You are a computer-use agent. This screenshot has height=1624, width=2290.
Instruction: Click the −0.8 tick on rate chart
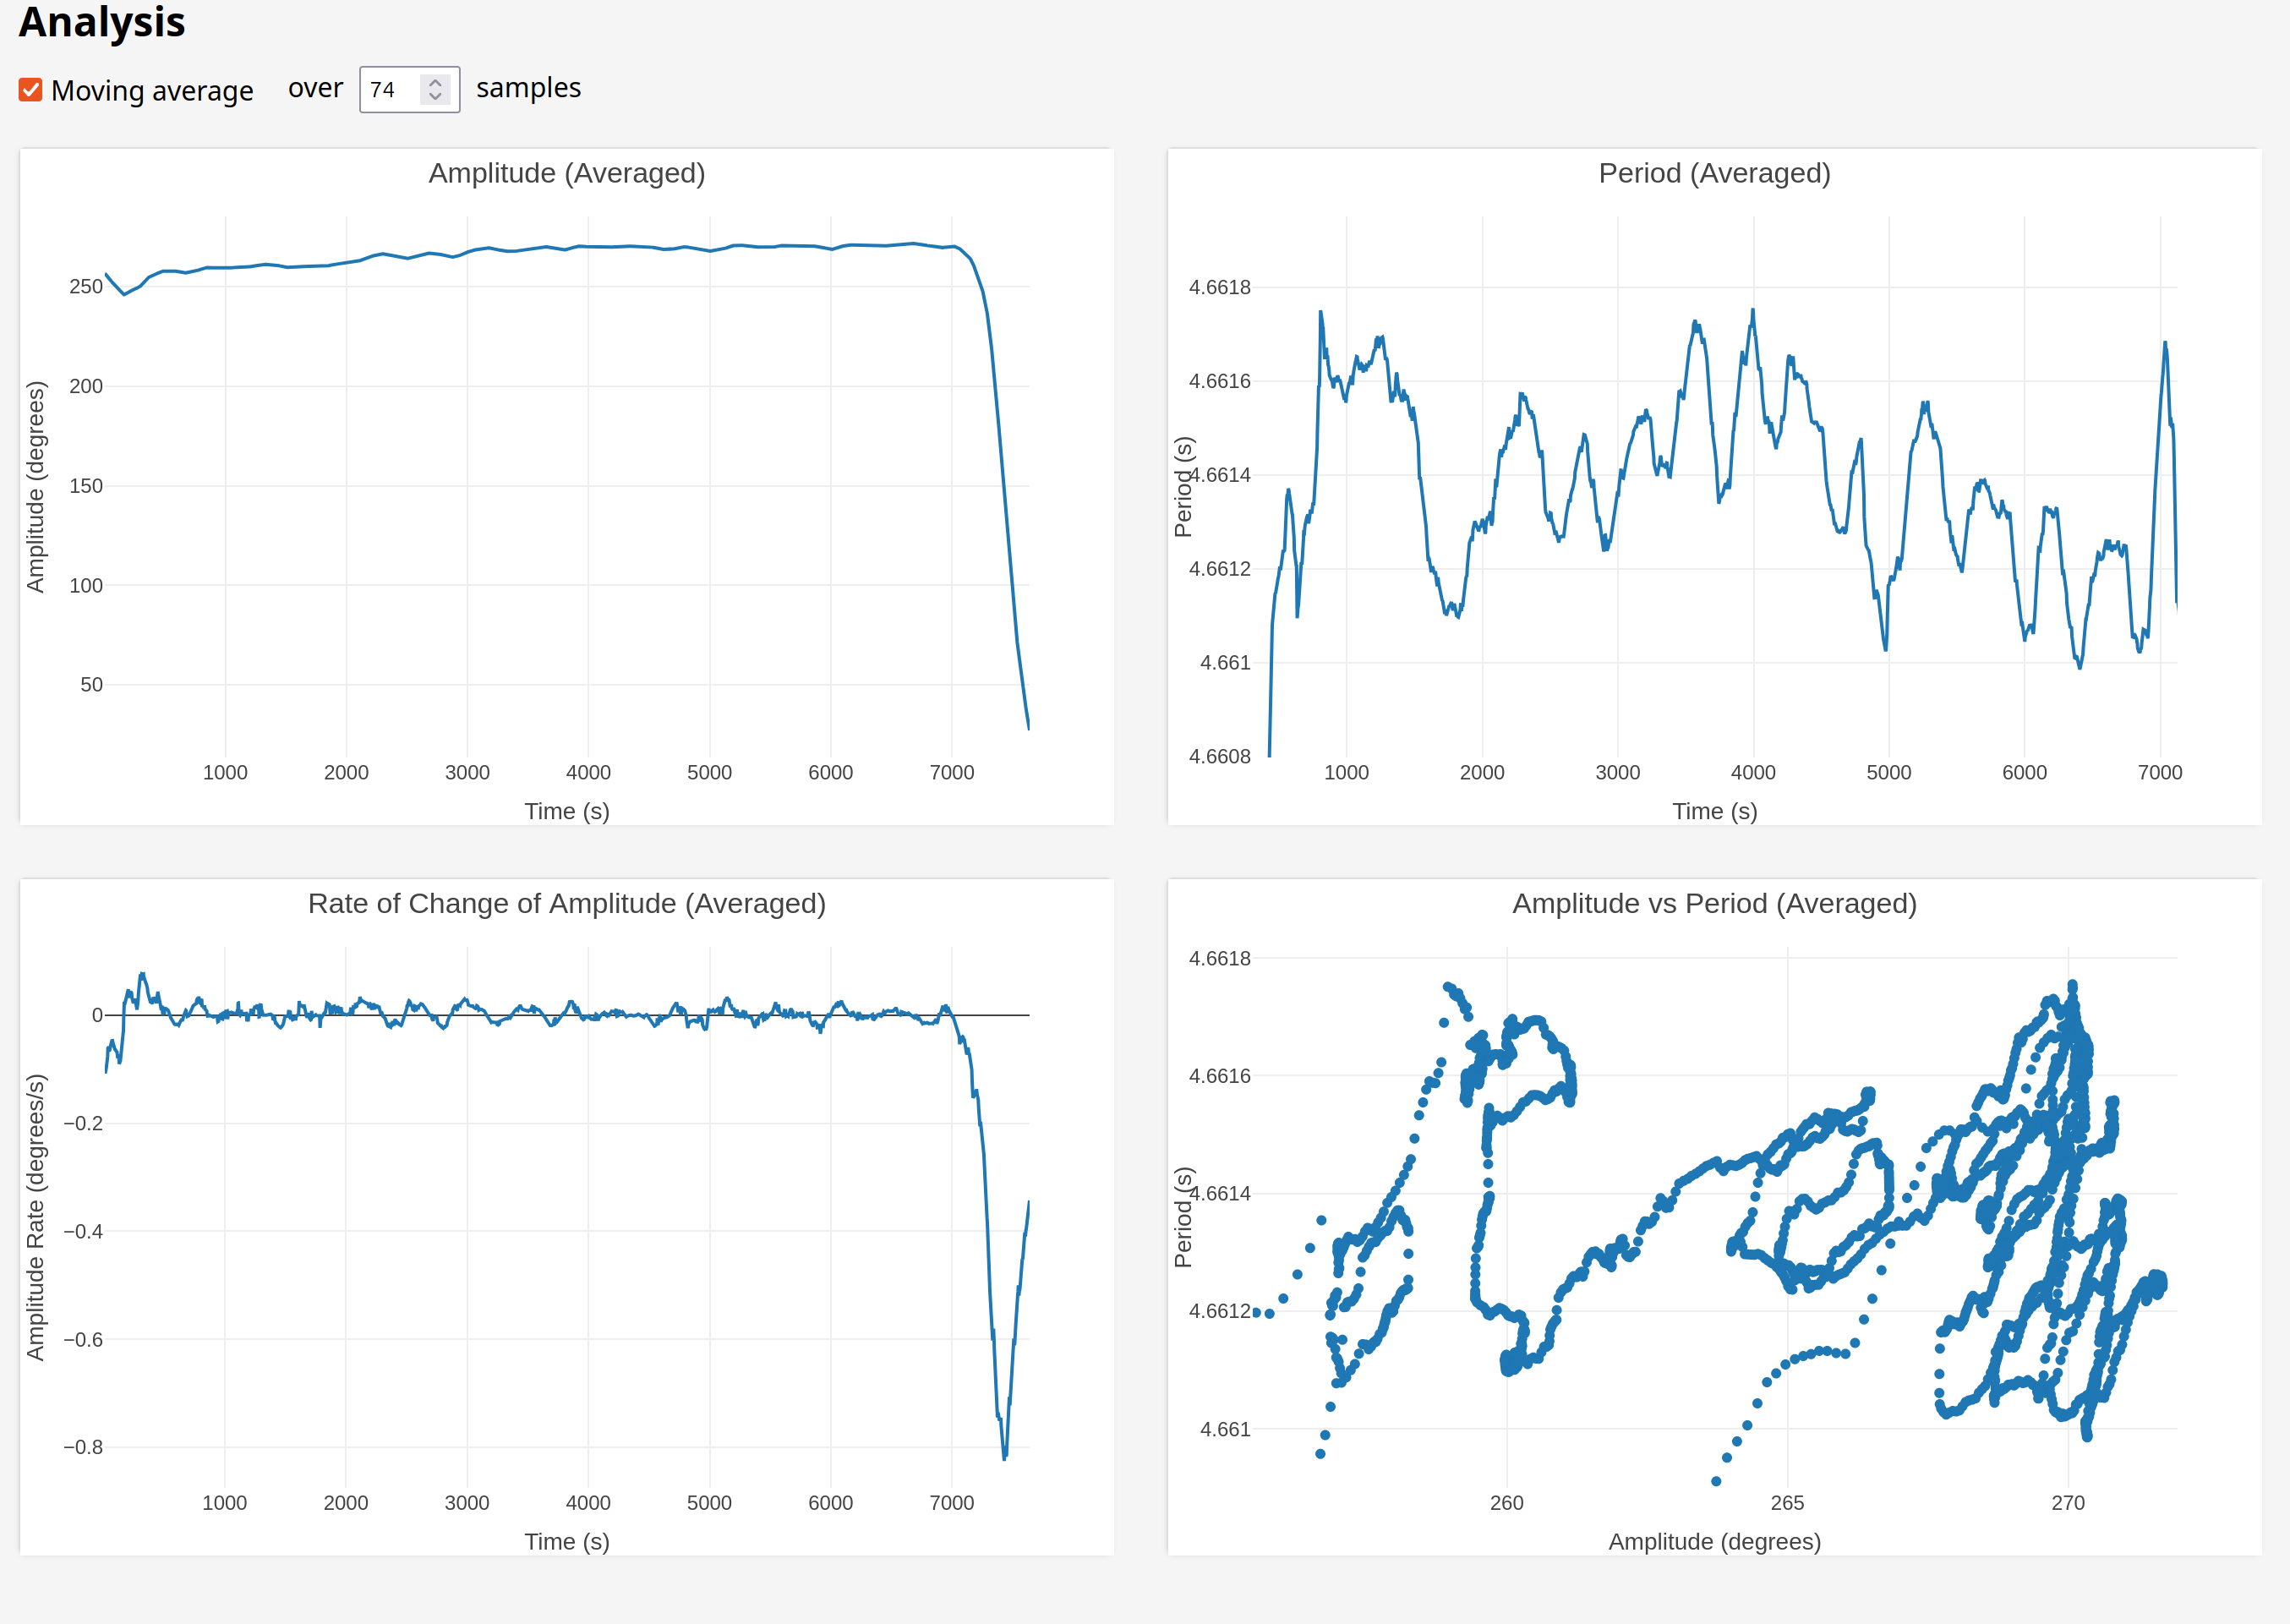(x=83, y=1447)
